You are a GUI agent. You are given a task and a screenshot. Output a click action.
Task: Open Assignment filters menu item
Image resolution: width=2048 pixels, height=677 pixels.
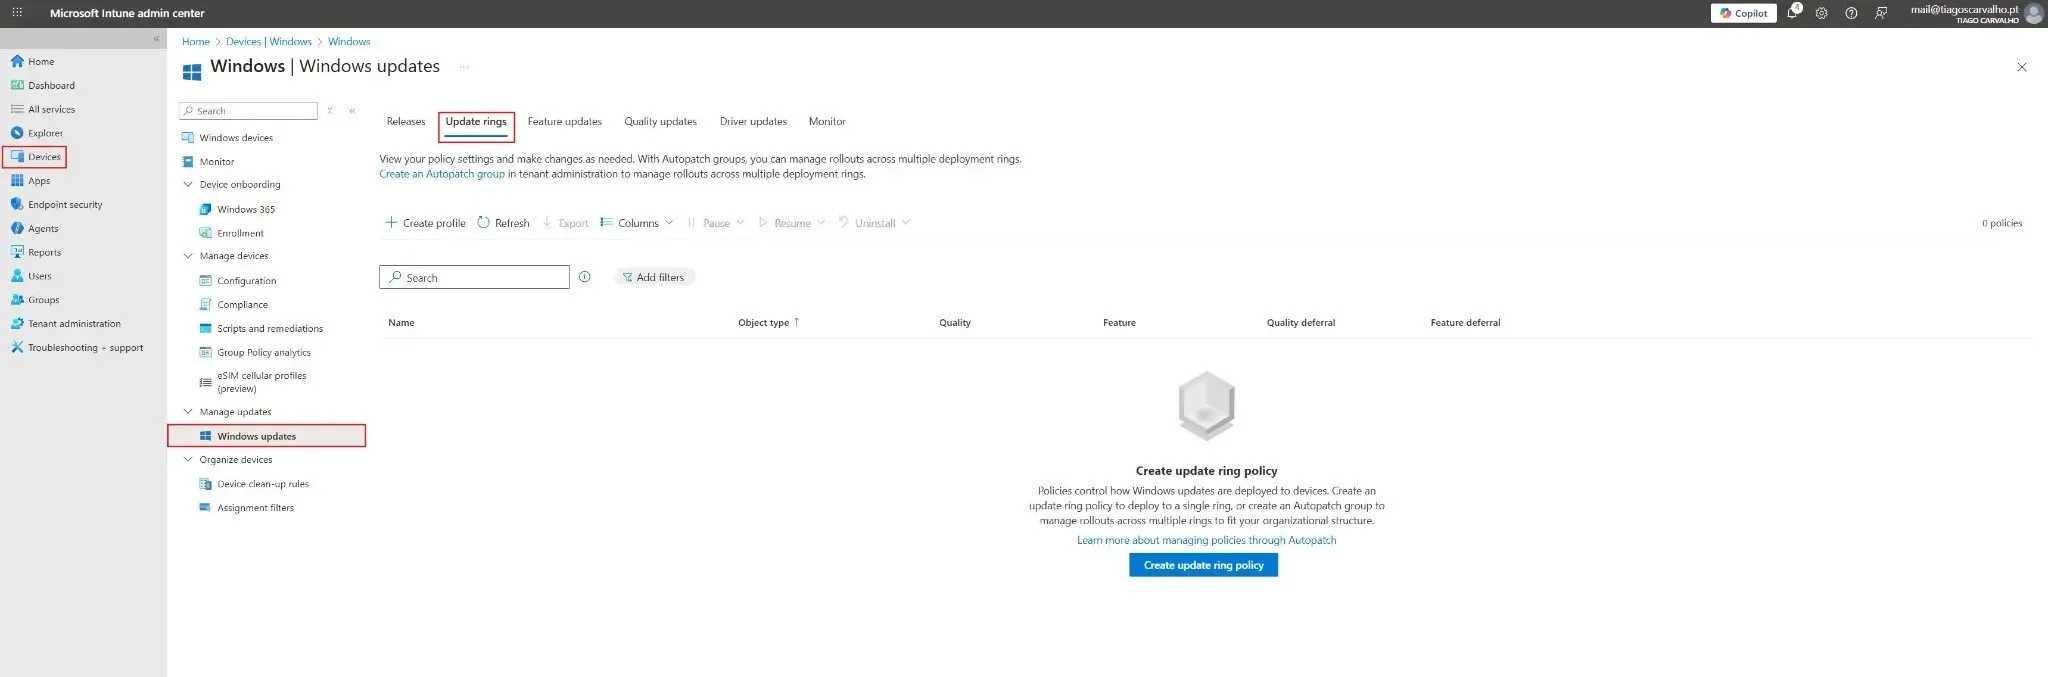[255, 508]
